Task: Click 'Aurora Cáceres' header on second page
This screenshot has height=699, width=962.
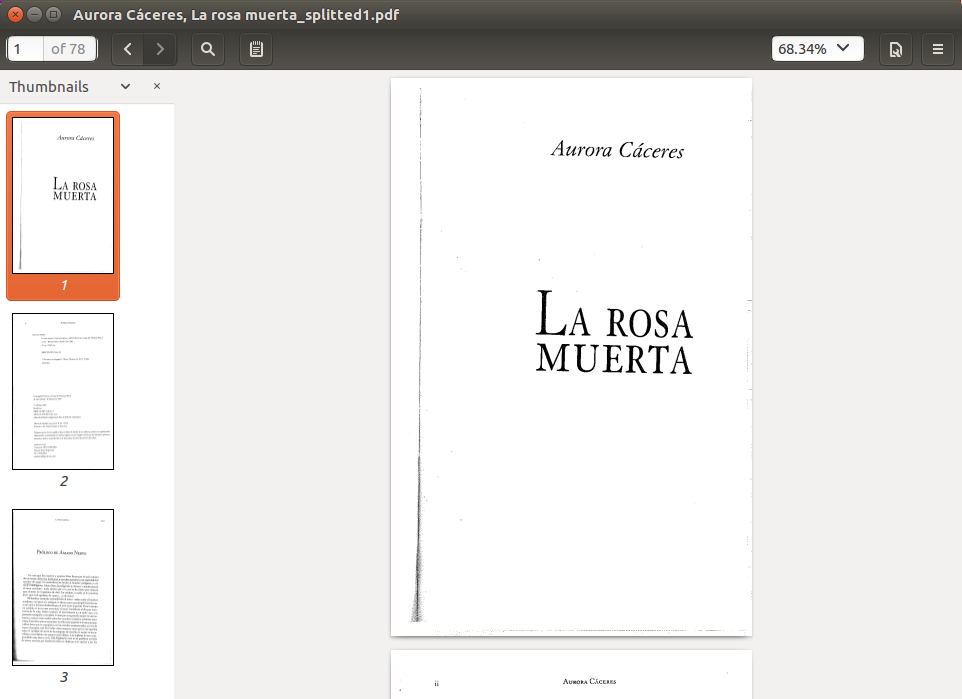Action: (590, 681)
